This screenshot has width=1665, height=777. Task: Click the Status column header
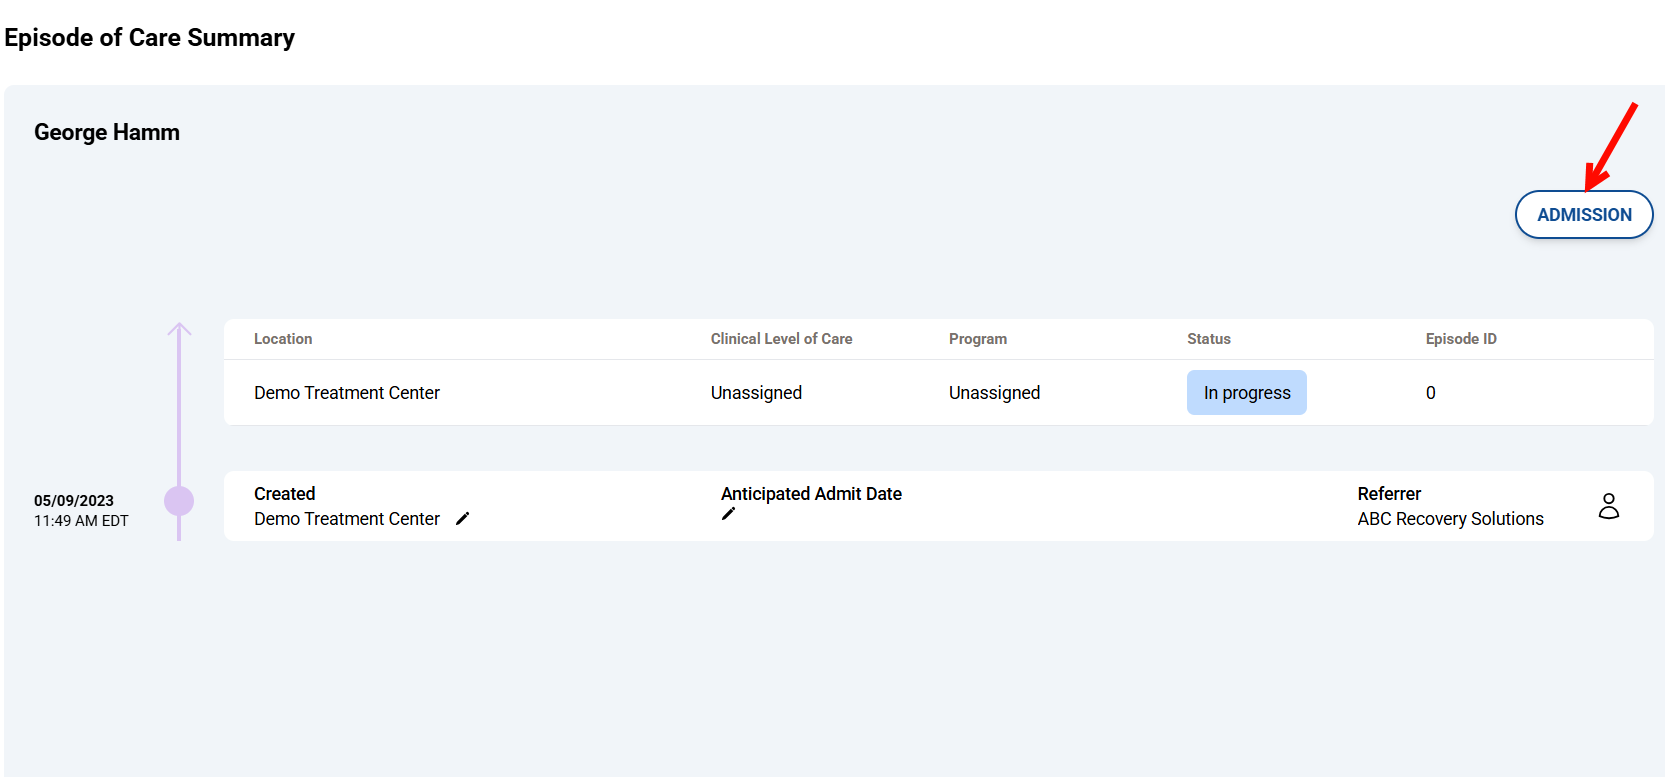click(1208, 339)
